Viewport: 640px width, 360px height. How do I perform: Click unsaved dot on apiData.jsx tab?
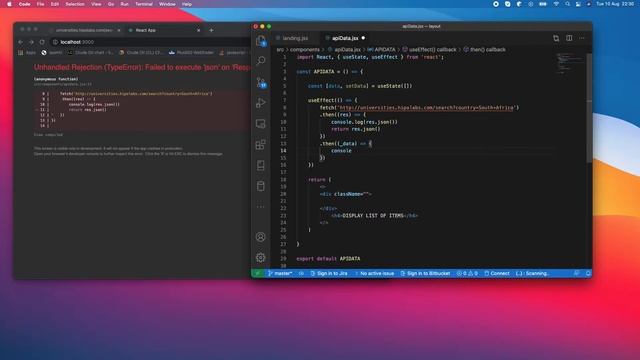coord(363,38)
